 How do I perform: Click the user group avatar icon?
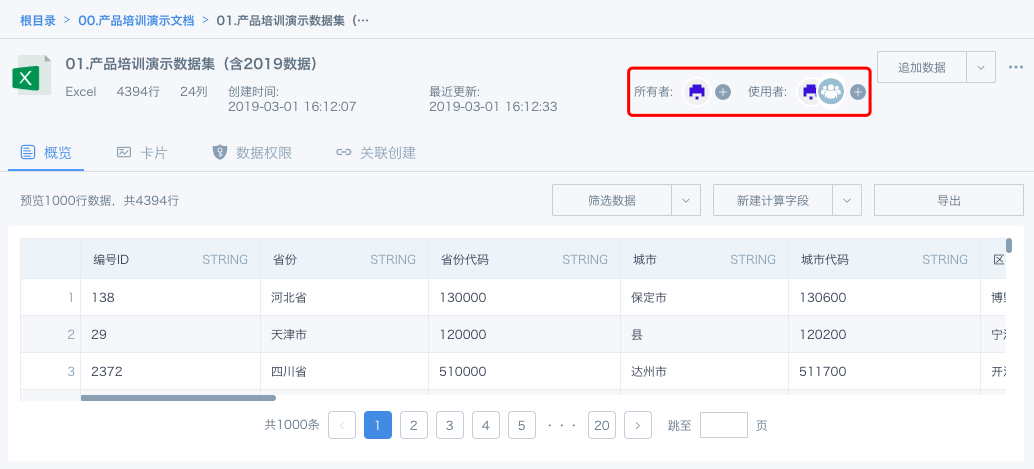pyautogui.click(x=831, y=92)
